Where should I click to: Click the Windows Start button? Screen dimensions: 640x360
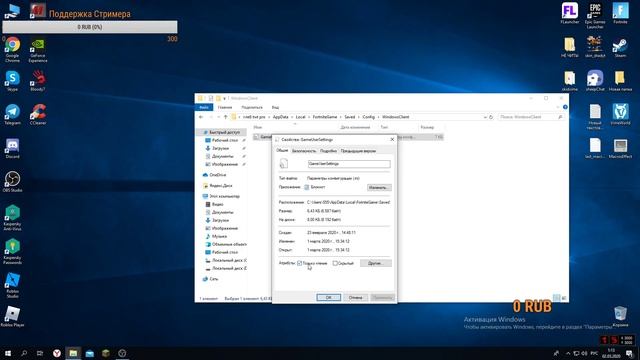[x=8, y=353]
